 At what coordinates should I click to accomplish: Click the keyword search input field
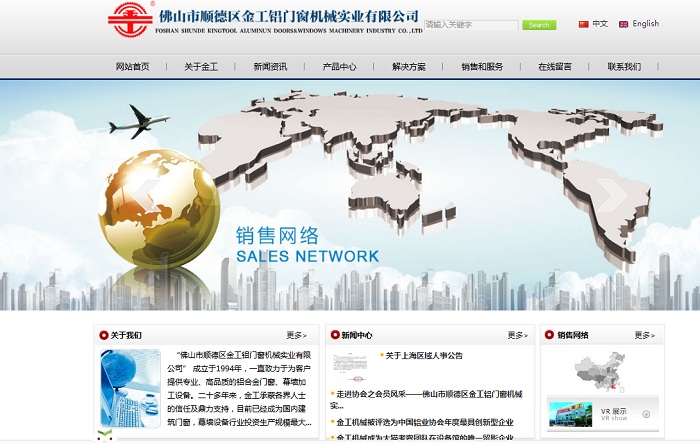coord(471,25)
